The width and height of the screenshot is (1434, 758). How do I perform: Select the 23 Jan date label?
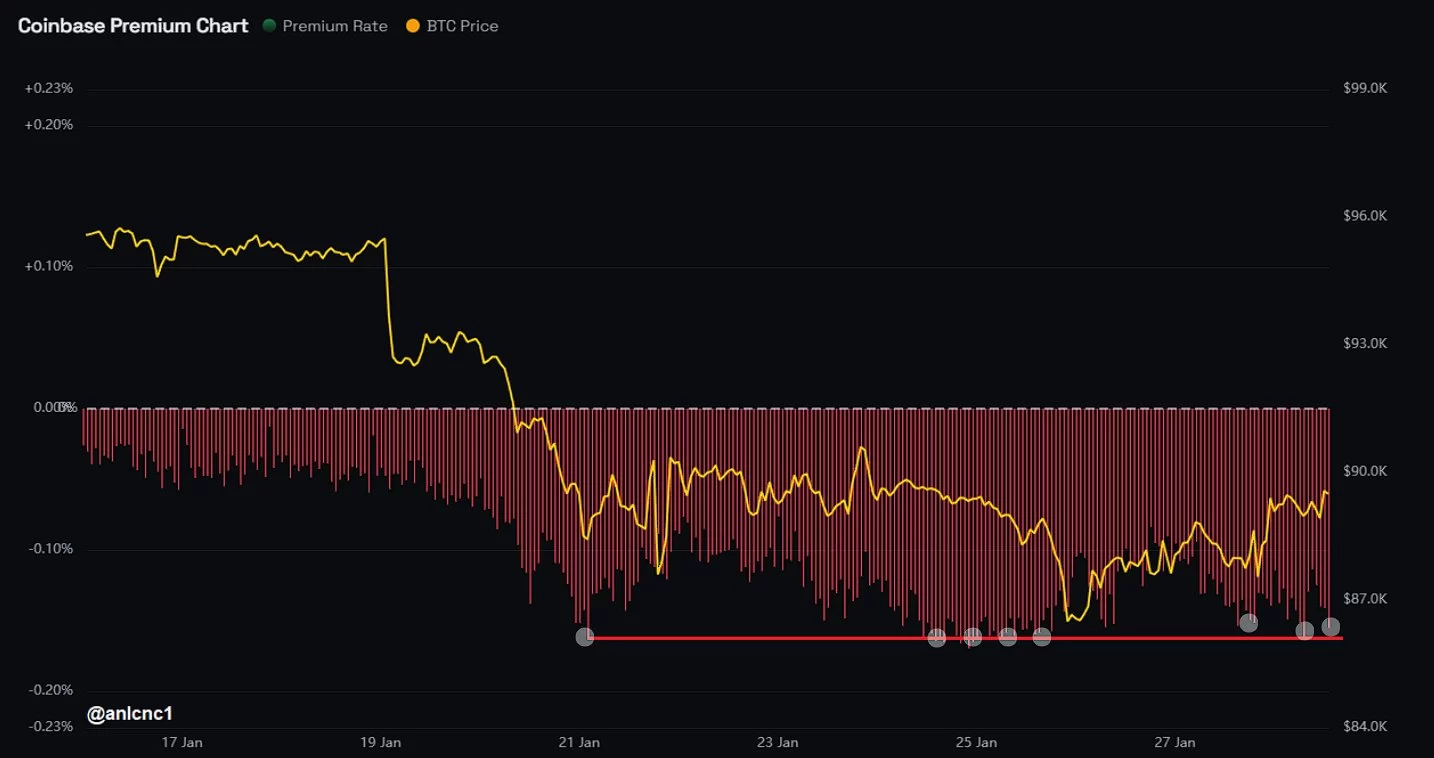(x=778, y=742)
